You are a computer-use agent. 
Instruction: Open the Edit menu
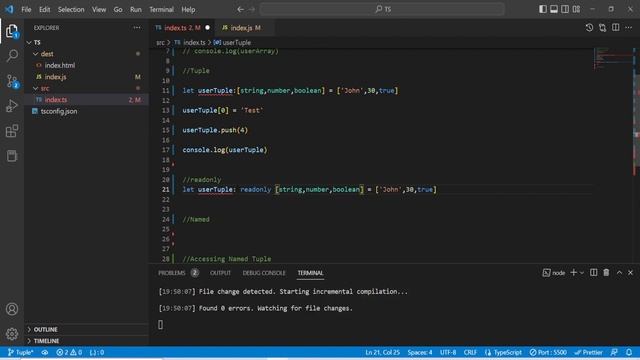pyautogui.click(x=44, y=9)
